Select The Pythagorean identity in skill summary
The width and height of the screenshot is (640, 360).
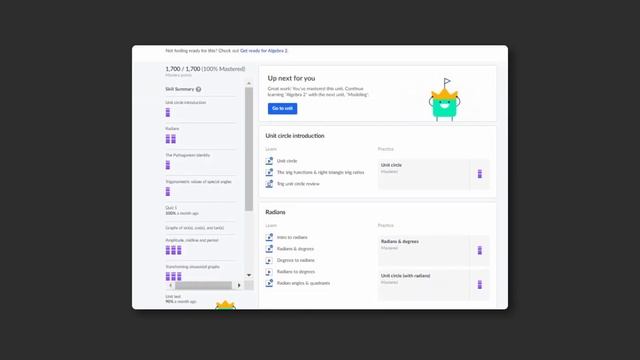[x=188, y=155]
